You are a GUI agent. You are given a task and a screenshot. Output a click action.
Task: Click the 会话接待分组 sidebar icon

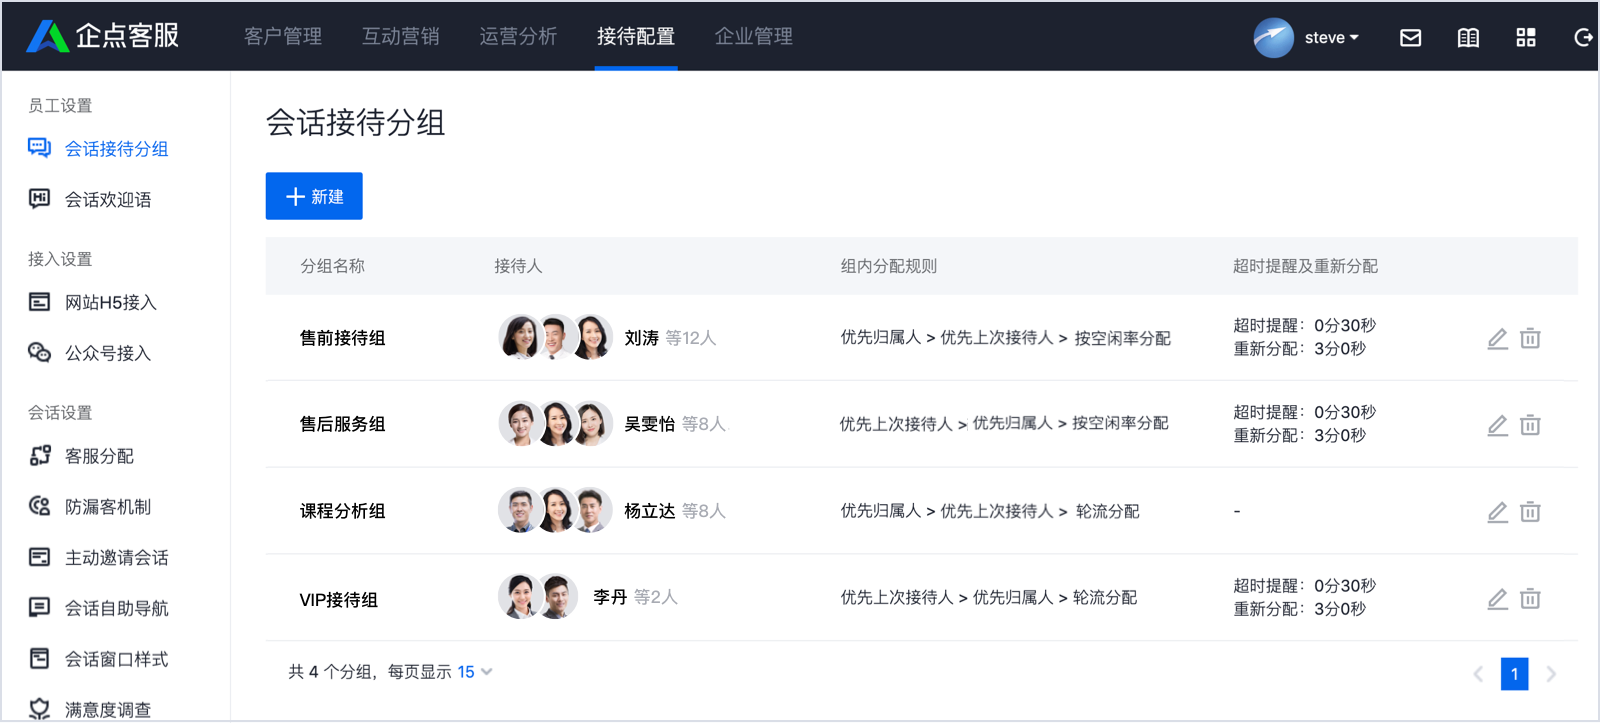(39, 148)
